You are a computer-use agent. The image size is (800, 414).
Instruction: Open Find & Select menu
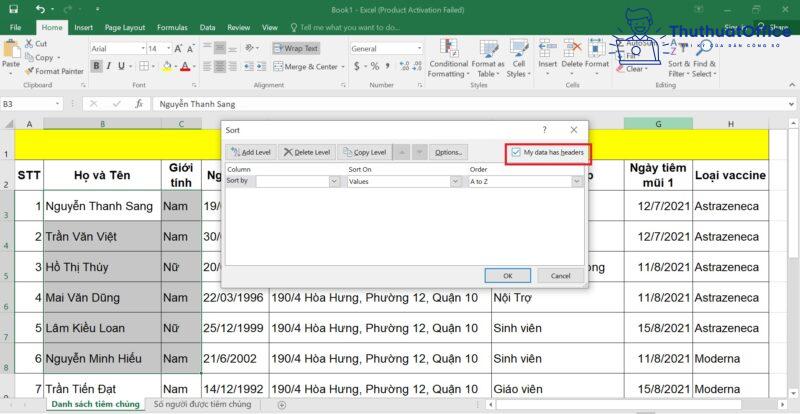705,58
